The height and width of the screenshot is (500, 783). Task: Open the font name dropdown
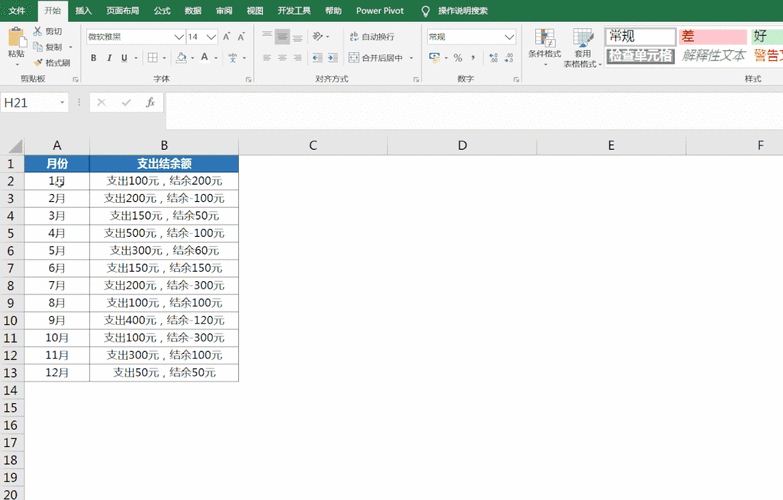pyautogui.click(x=179, y=37)
